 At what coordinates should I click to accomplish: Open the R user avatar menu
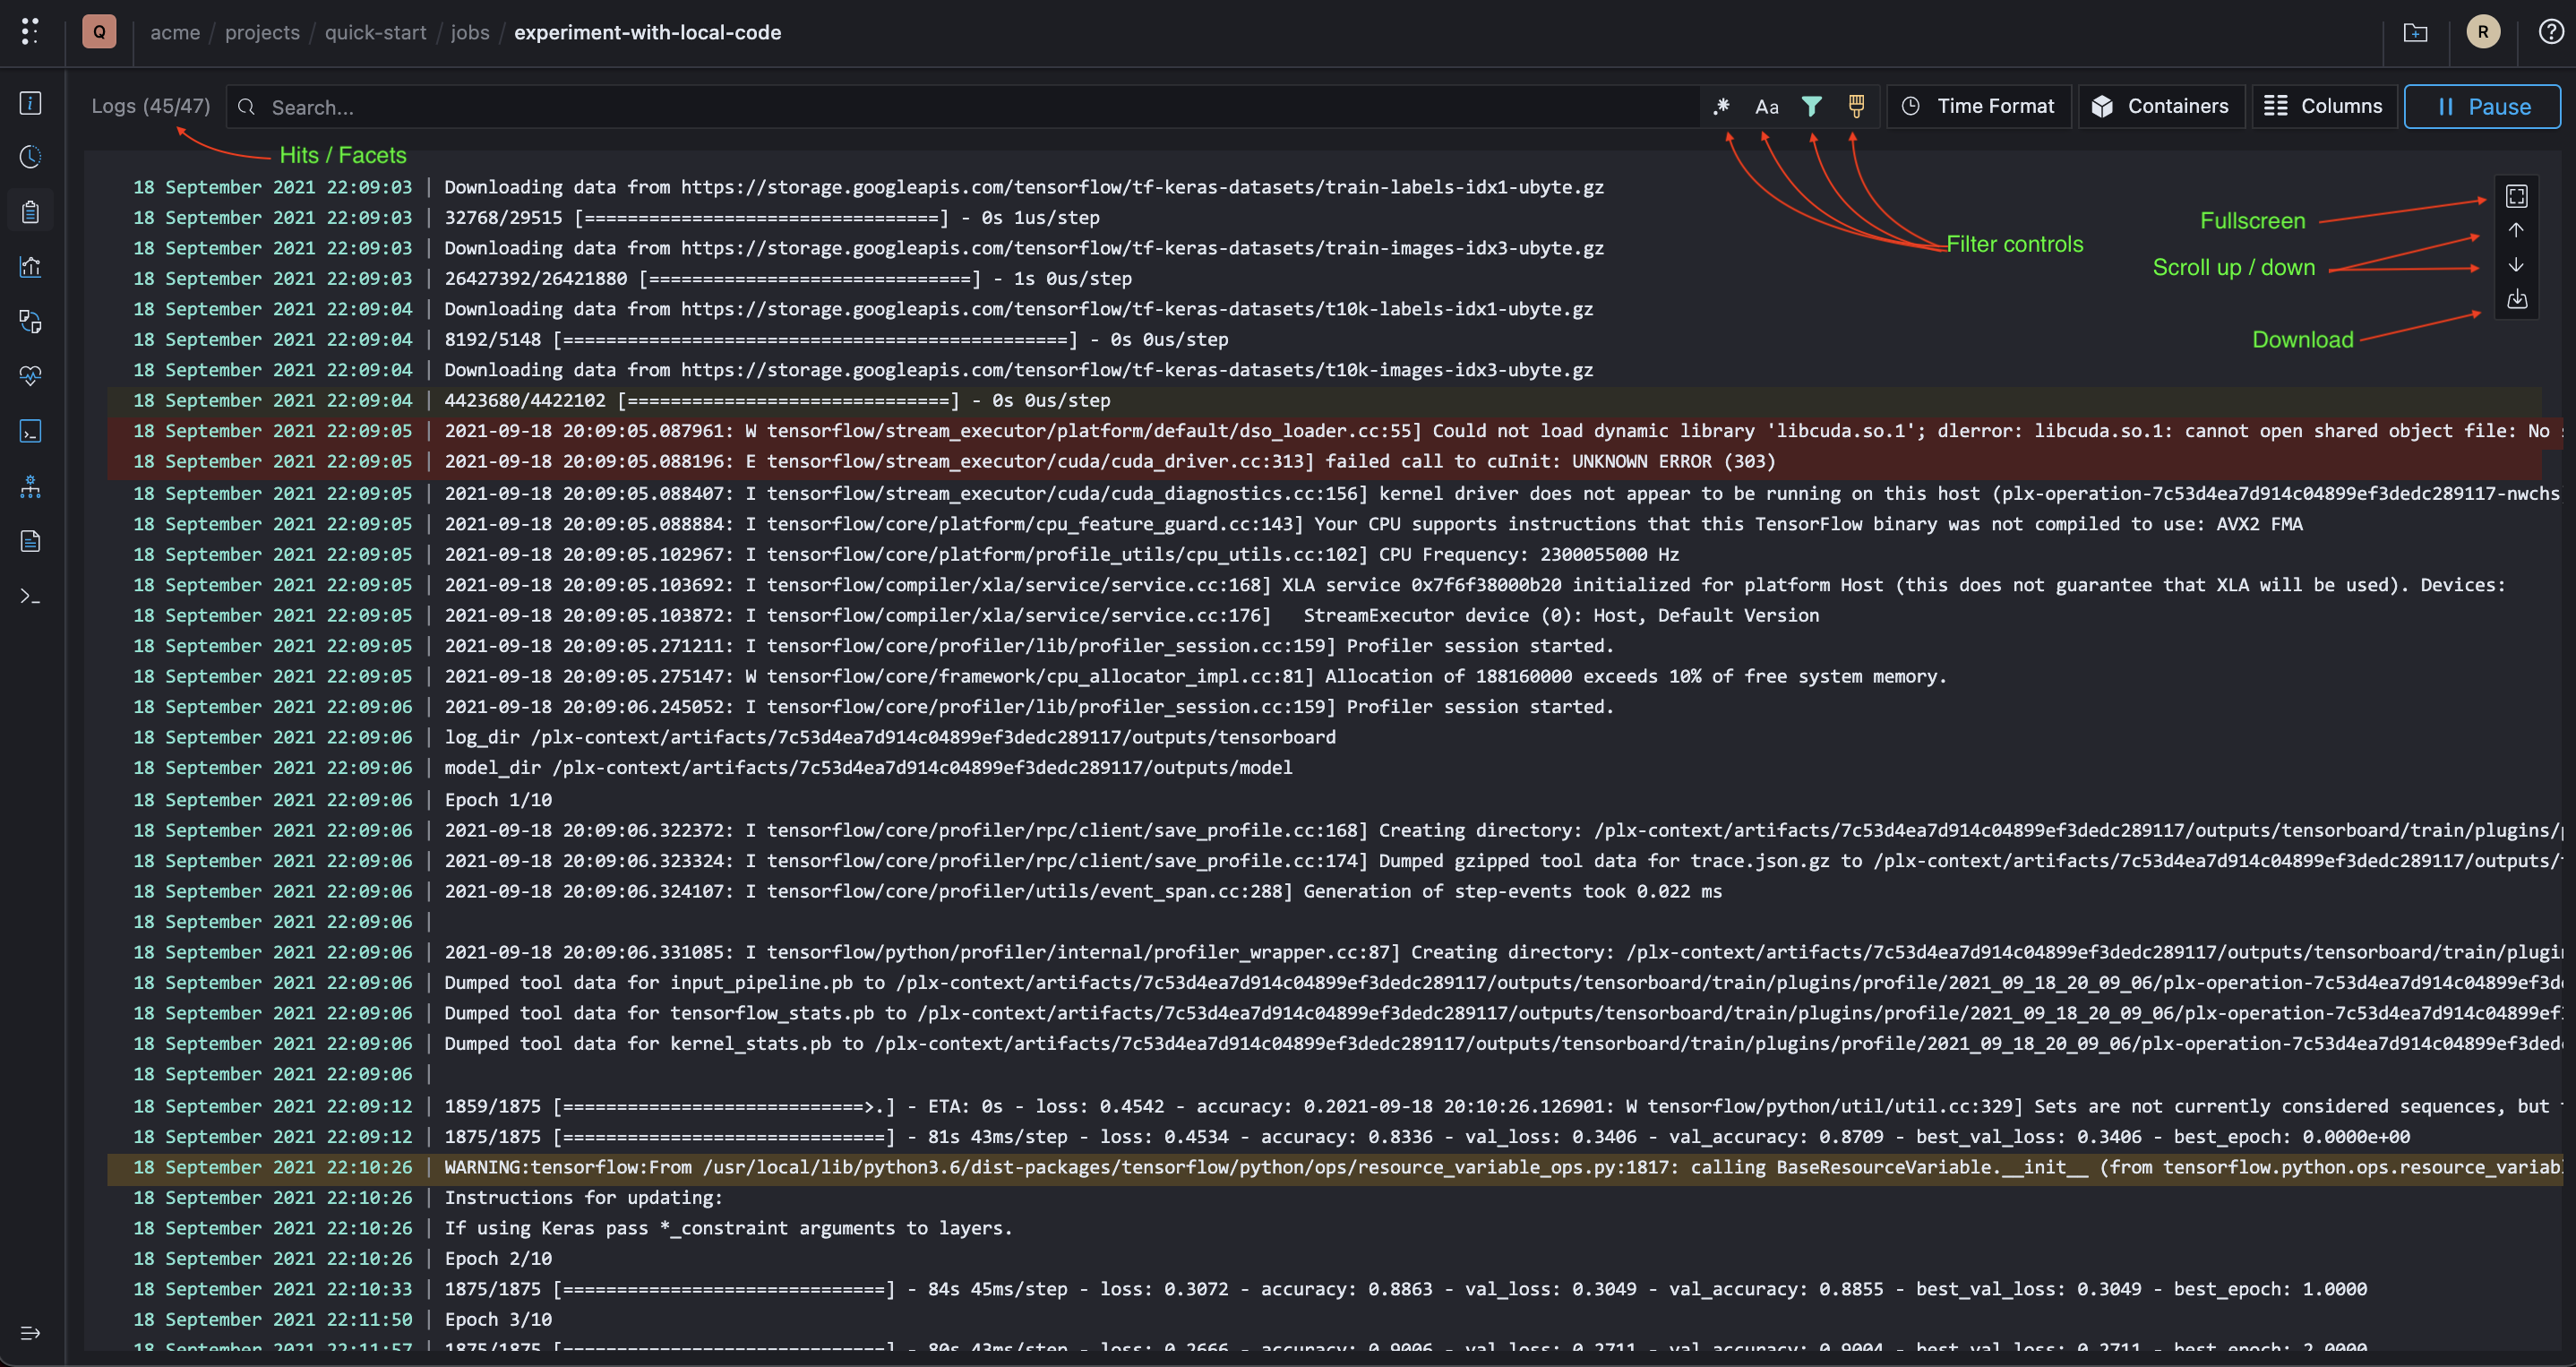click(2483, 32)
